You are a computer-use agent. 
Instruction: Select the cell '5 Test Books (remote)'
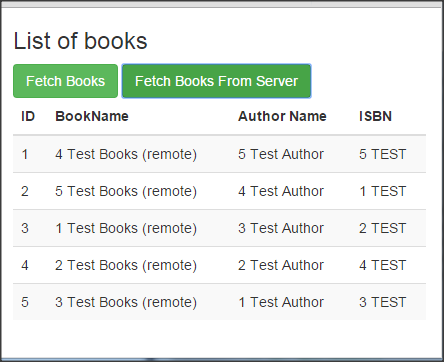126,191
